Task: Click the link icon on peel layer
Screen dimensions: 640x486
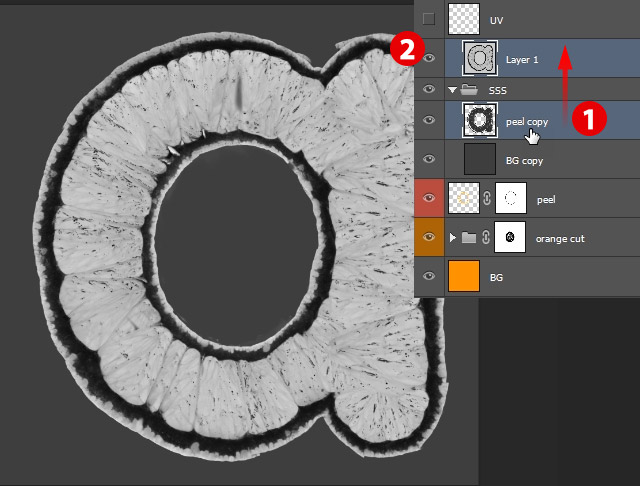Action: click(x=487, y=198)
